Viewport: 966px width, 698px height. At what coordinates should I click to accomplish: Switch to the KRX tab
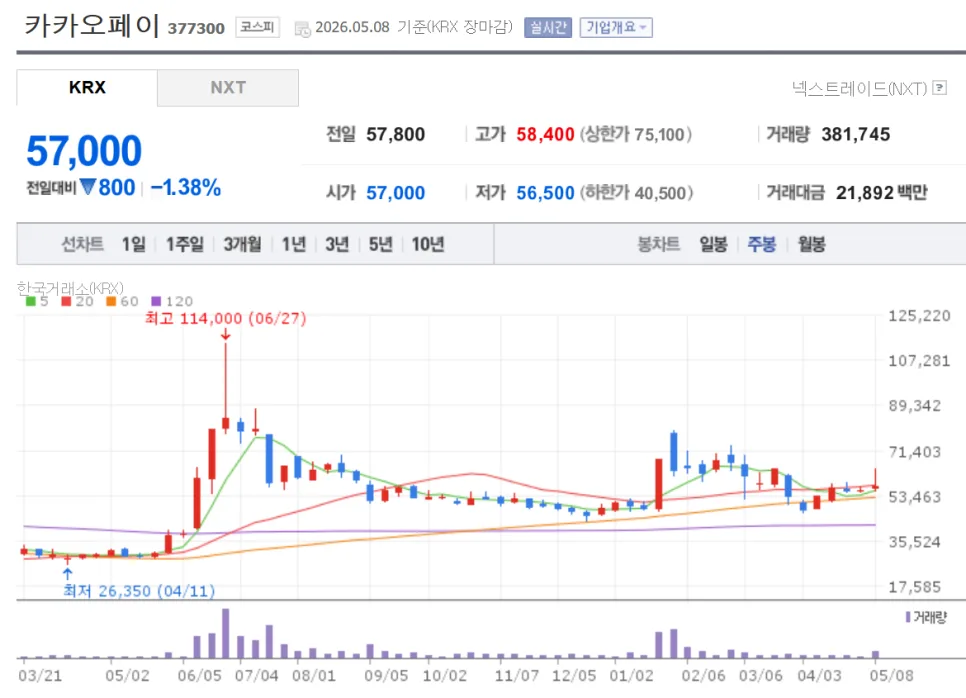pos(87,87)
